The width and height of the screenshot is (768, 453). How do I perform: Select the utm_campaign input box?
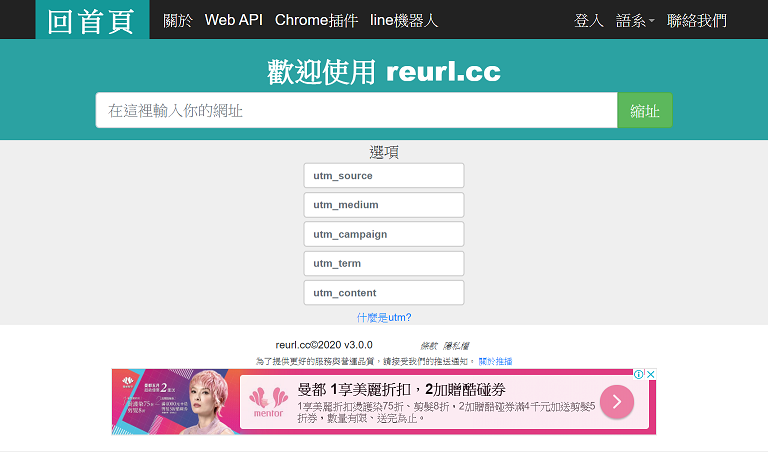click(384, 234)
